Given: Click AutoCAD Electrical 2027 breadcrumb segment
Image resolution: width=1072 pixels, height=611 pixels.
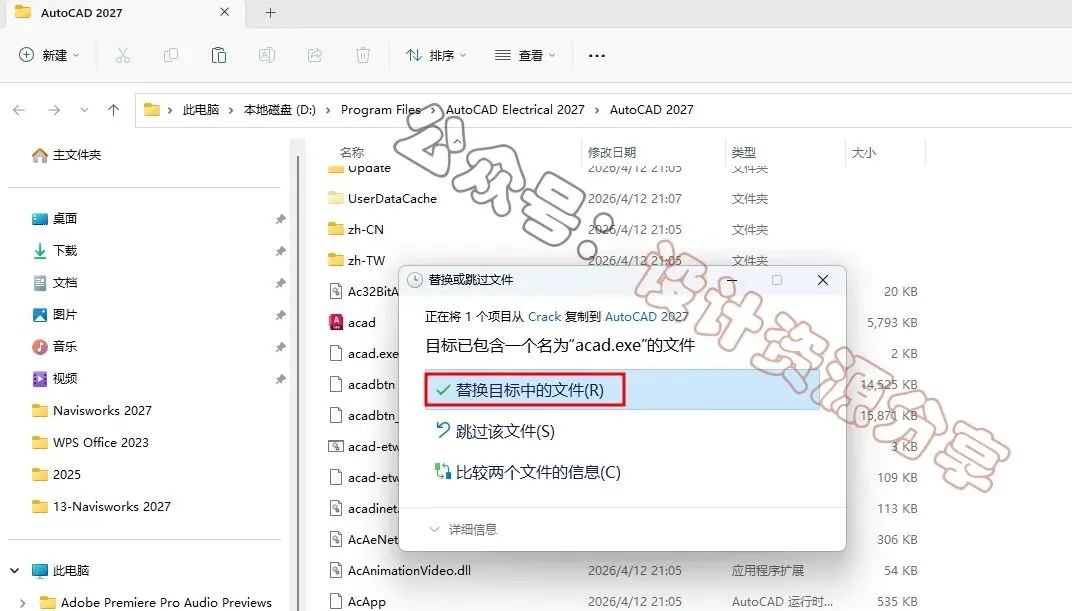Looking at the screenshot, I should coord(515,110).
